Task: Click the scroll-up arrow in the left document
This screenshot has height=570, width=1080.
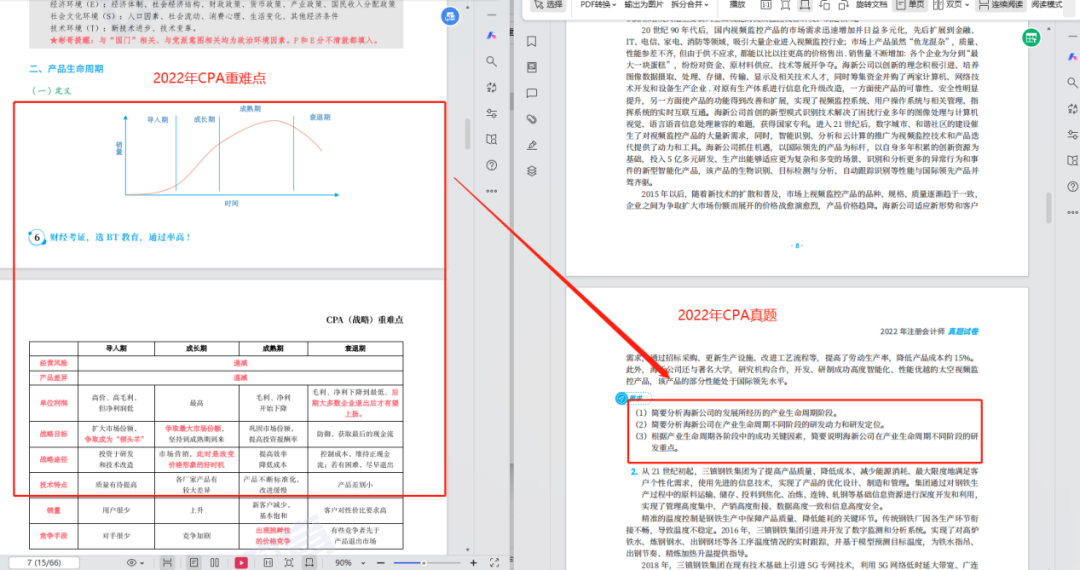Action: coord(468,7)
